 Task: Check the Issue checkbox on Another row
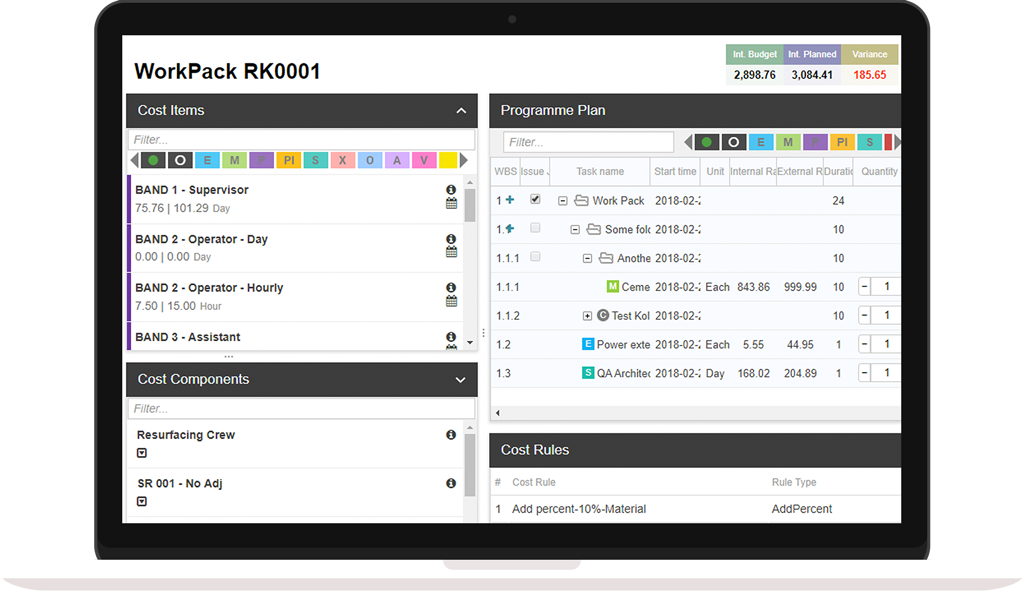pos(535,257)
